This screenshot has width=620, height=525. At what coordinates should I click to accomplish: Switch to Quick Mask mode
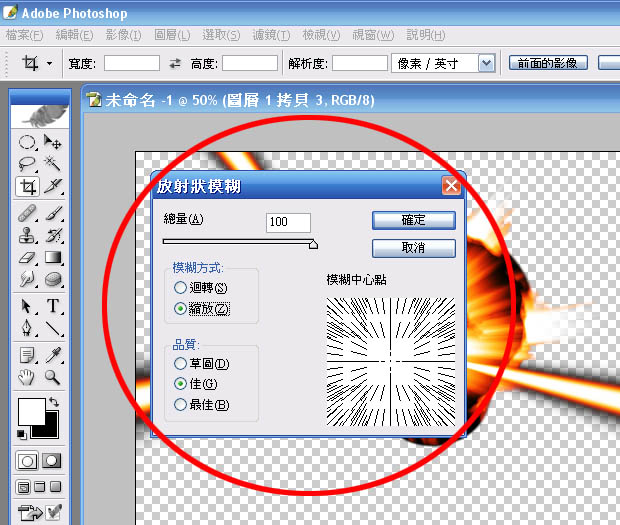pos(52,461)
